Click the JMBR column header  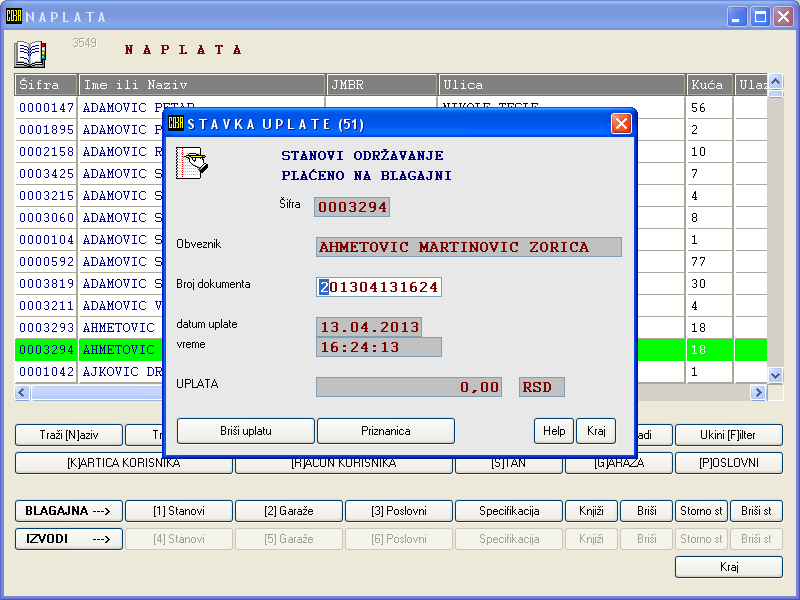click(x=382, y=85)
